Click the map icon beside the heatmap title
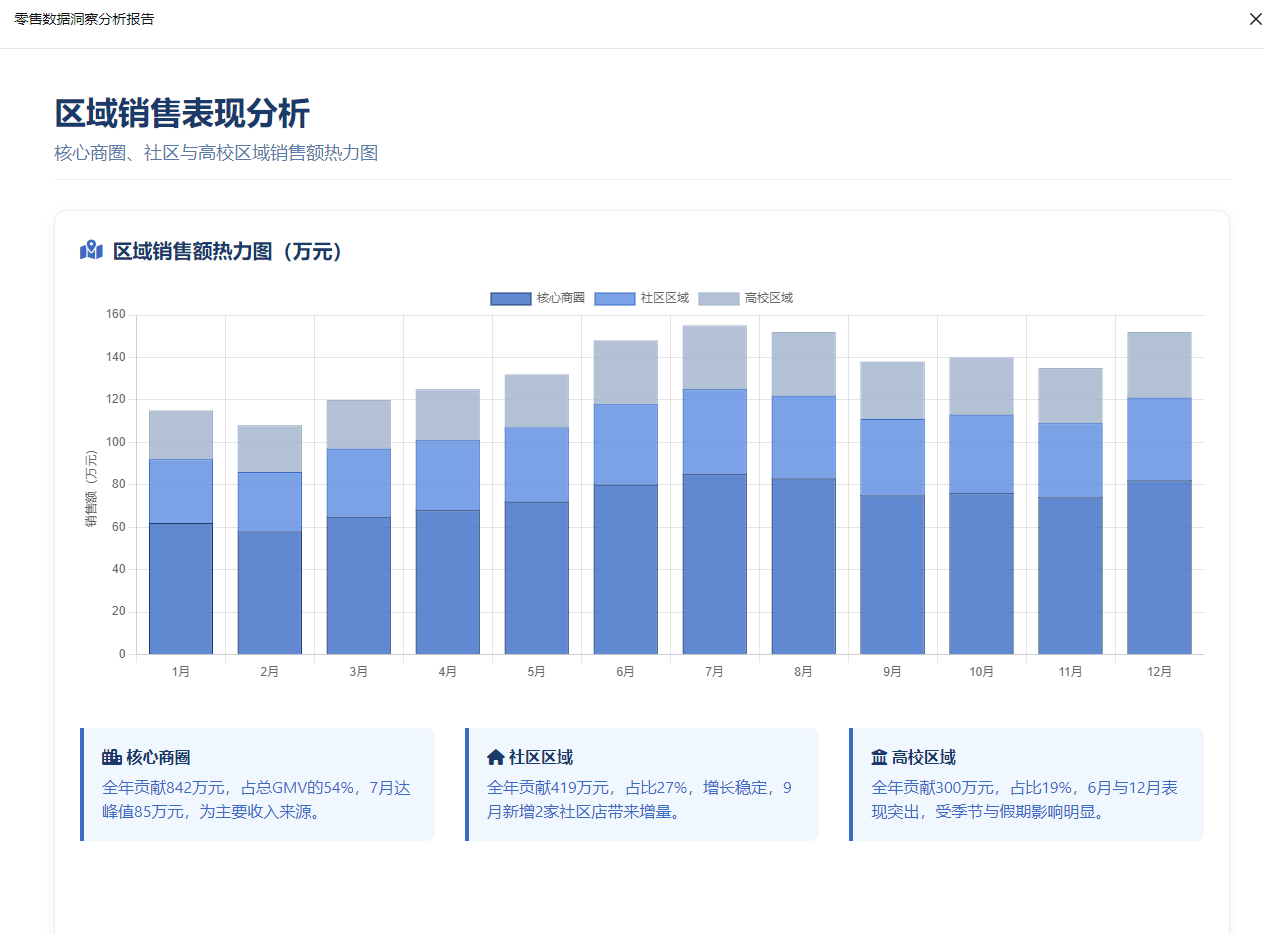The height and width of the screenshot is (934, 1264). (x=91, y=251)
